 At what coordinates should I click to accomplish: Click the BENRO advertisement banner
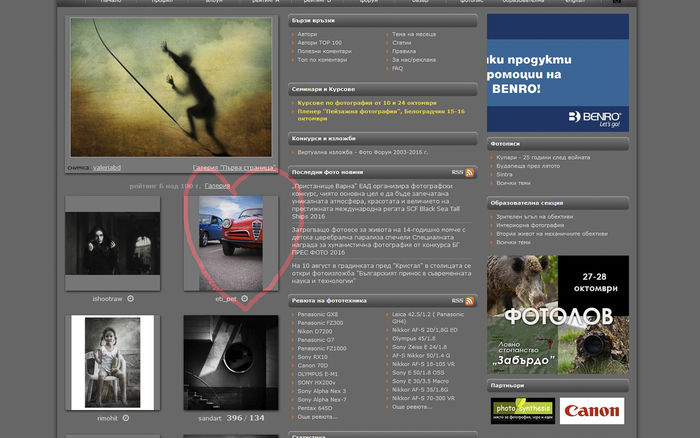(558, 72)
